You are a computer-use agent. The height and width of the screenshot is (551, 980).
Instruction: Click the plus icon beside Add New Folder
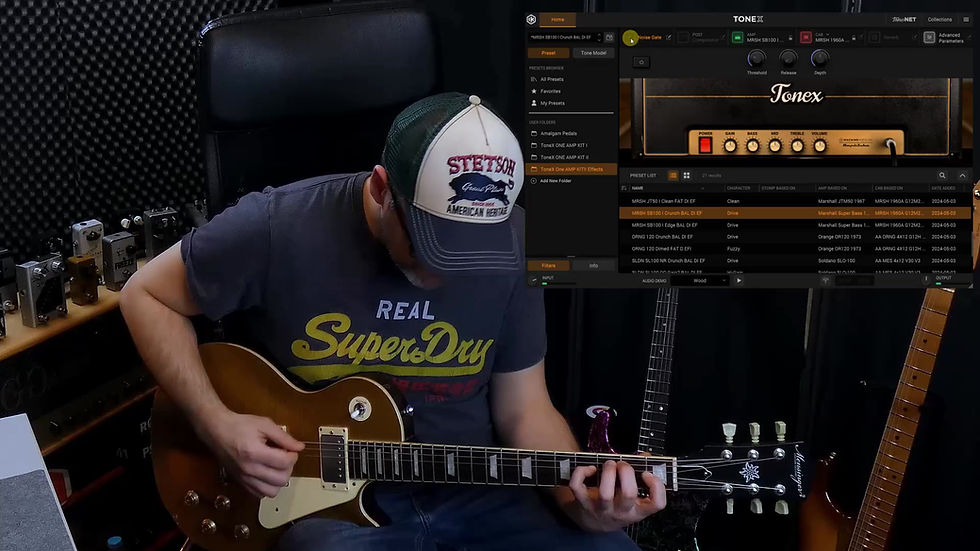(534, 181)
